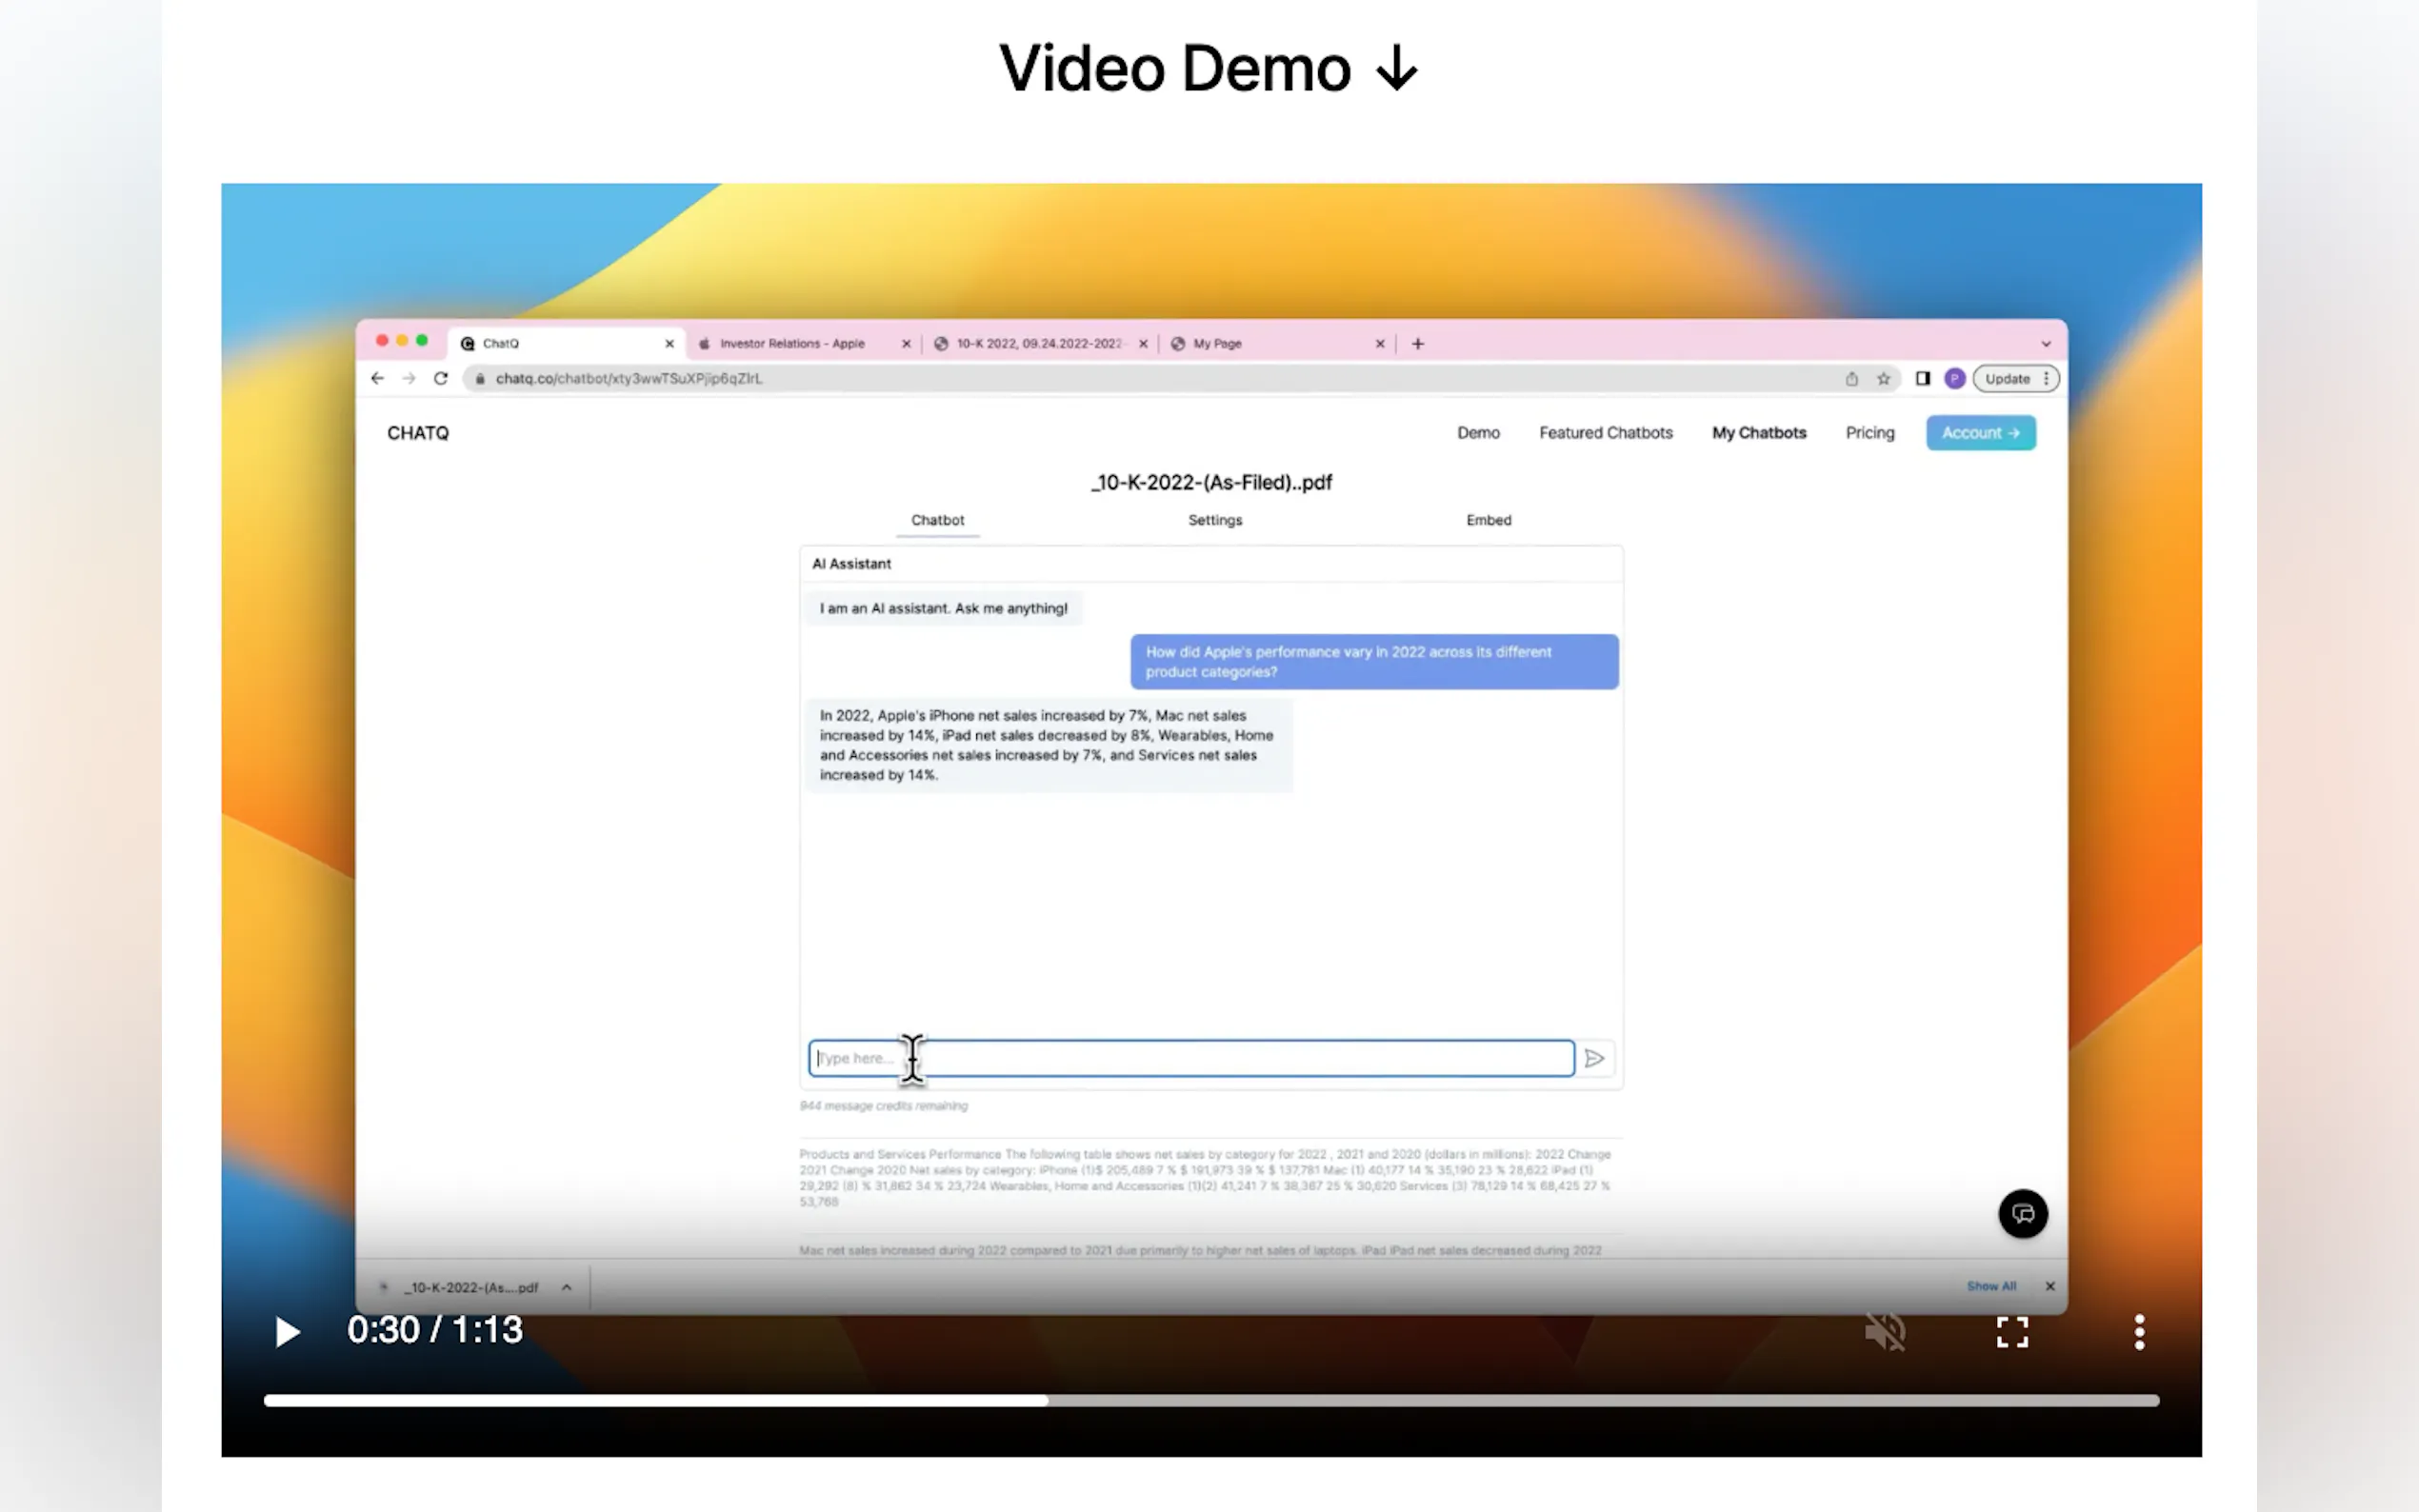Screen dimensions: 2419x1512
Task: Click the _10-K-2022-(As-Filed)..pdf title
Action: (1211, 482)
